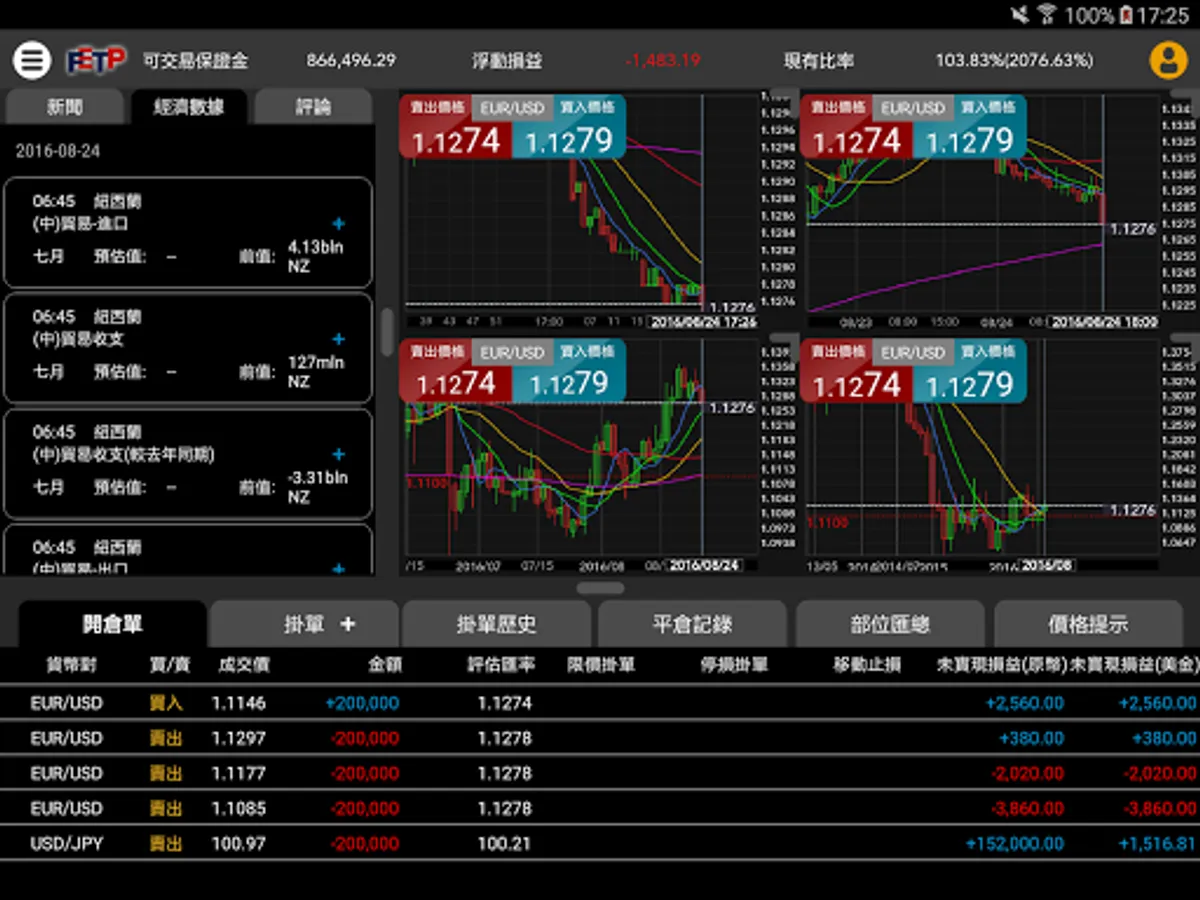Select EUR/USD position with price 1.1085
Screen dimensions: 1200x900
[600, 808]
